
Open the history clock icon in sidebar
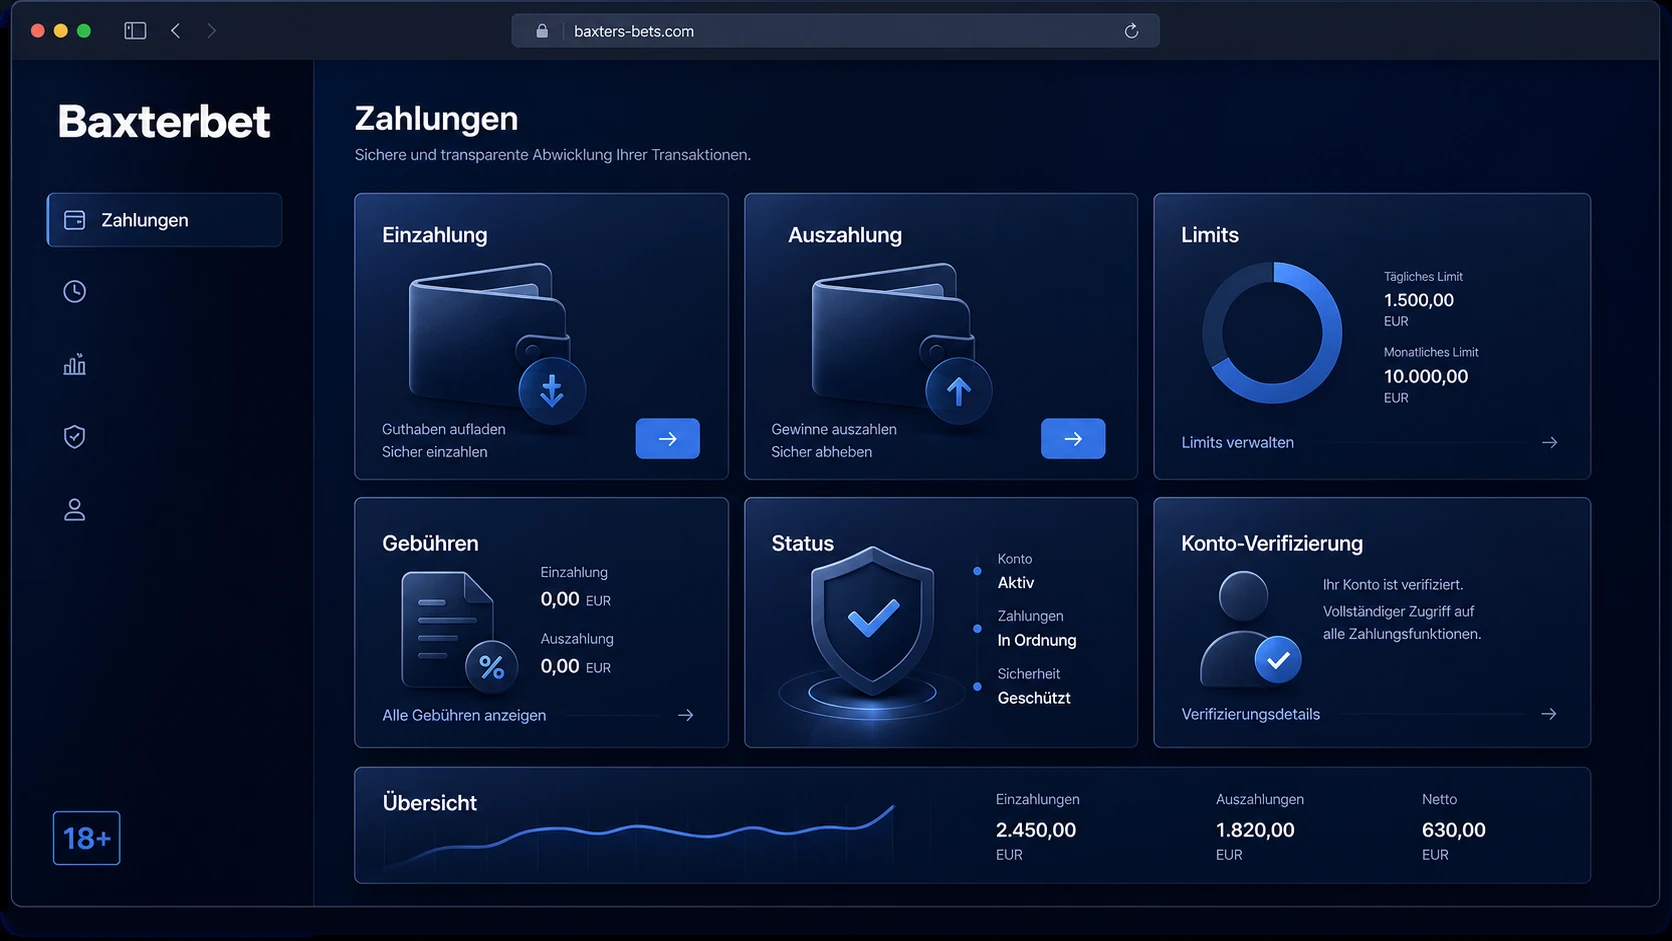pyautogui.click(x=75, y=291)
